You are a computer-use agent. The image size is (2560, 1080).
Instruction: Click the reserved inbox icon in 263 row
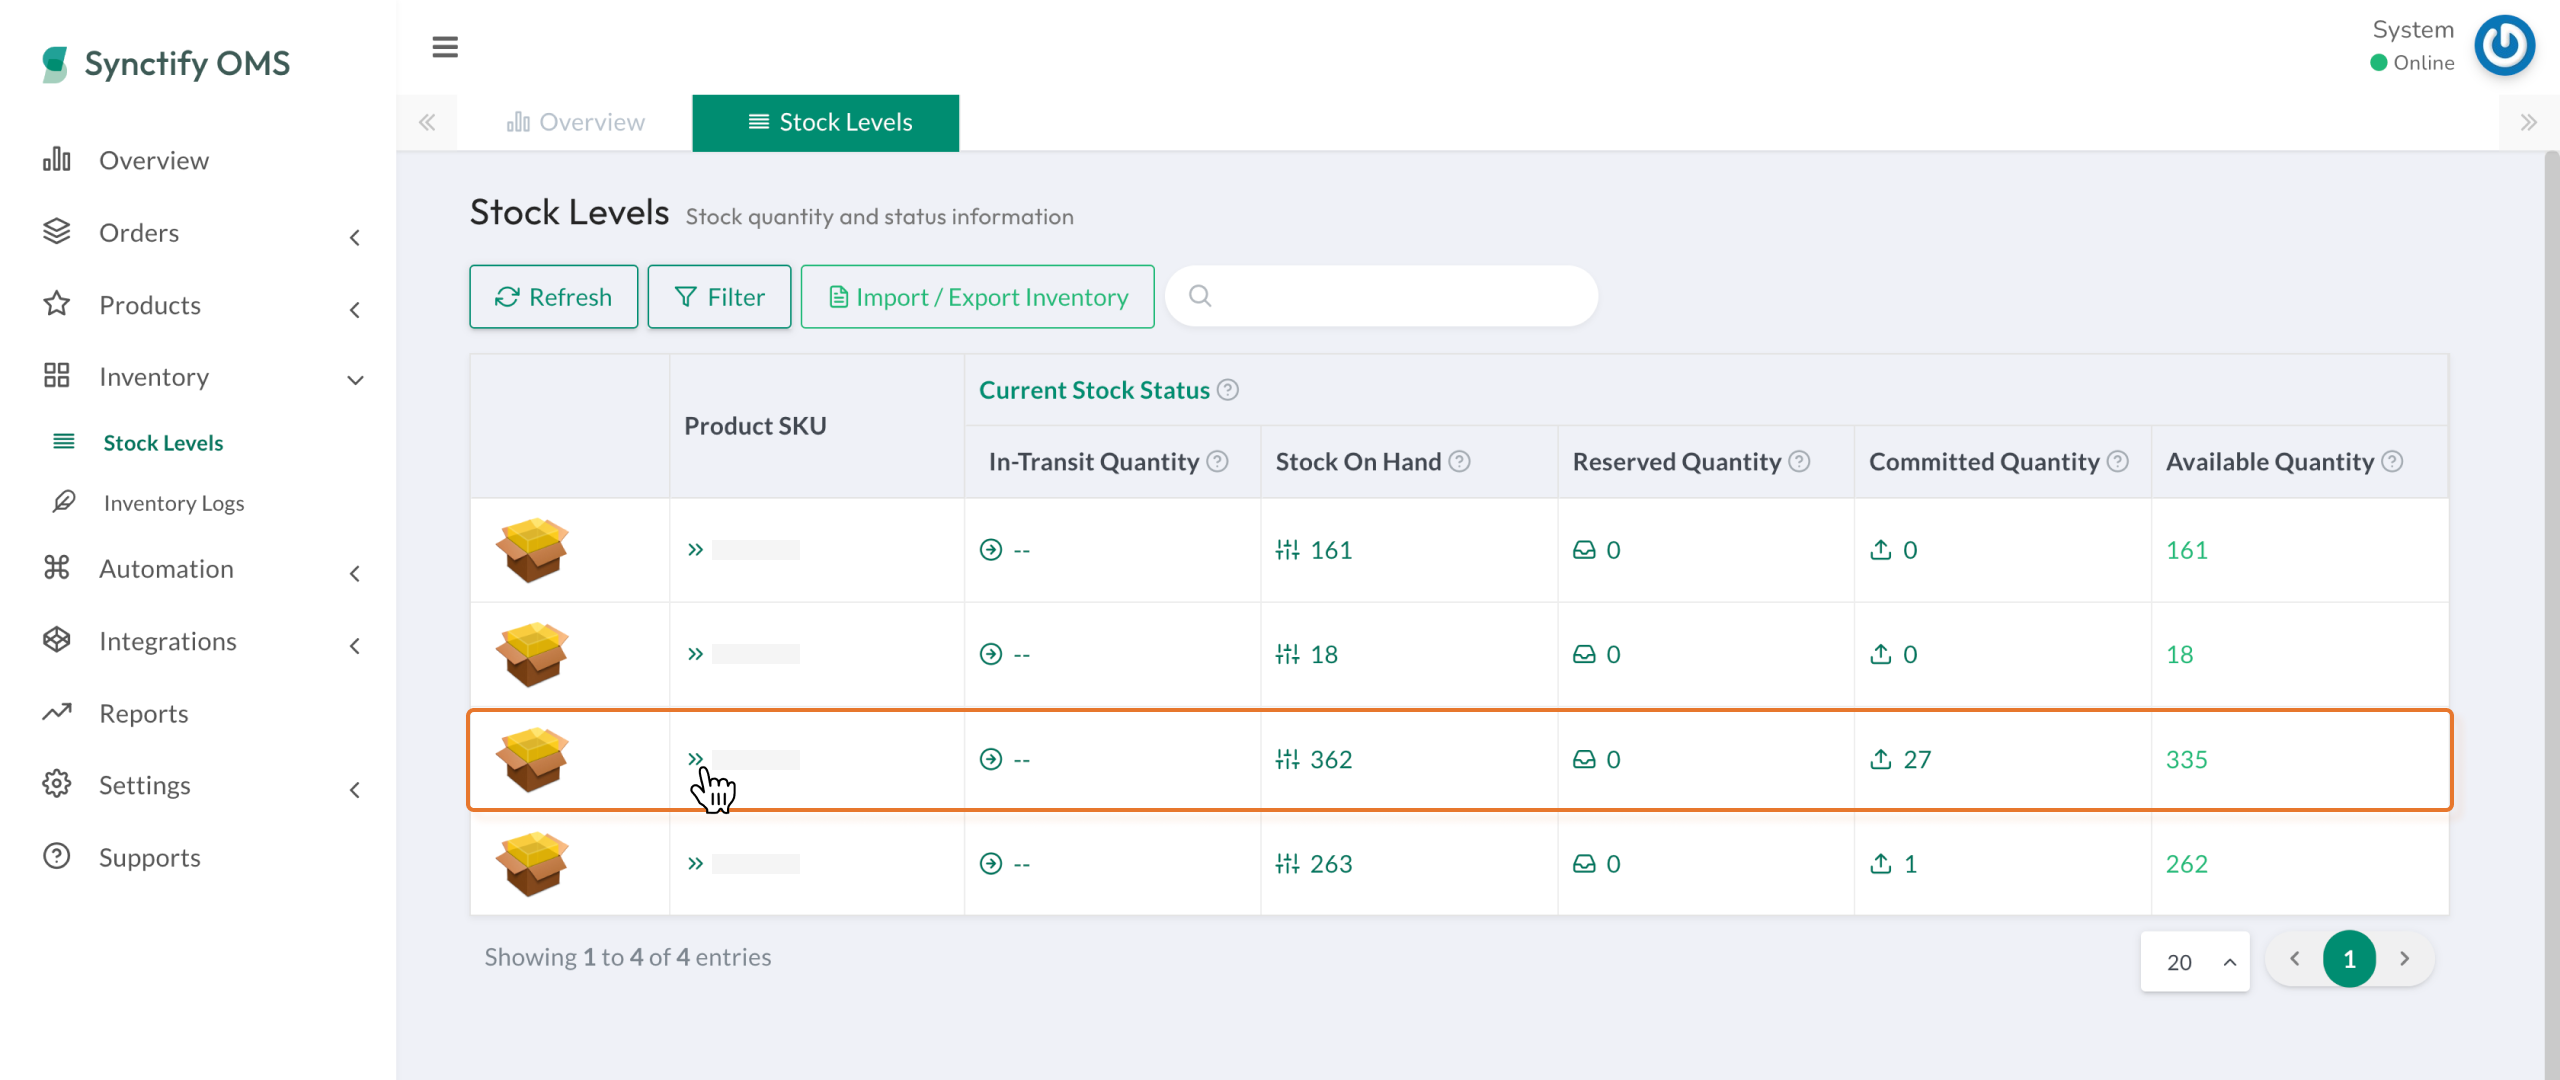[1584, 863]
